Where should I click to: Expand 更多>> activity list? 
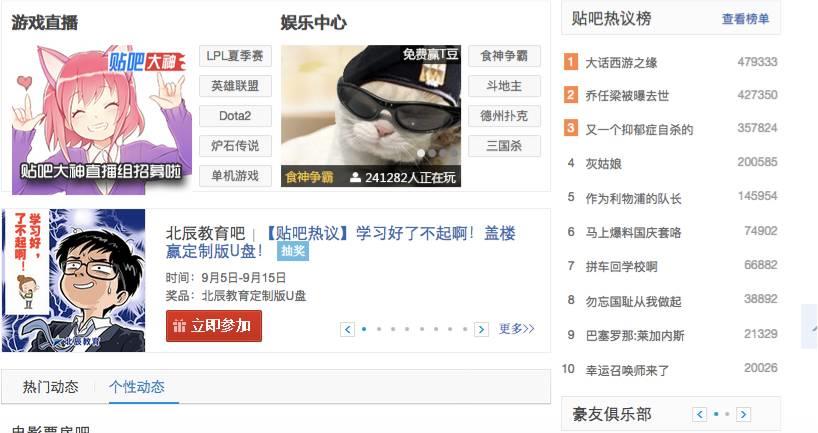[516, 329]
